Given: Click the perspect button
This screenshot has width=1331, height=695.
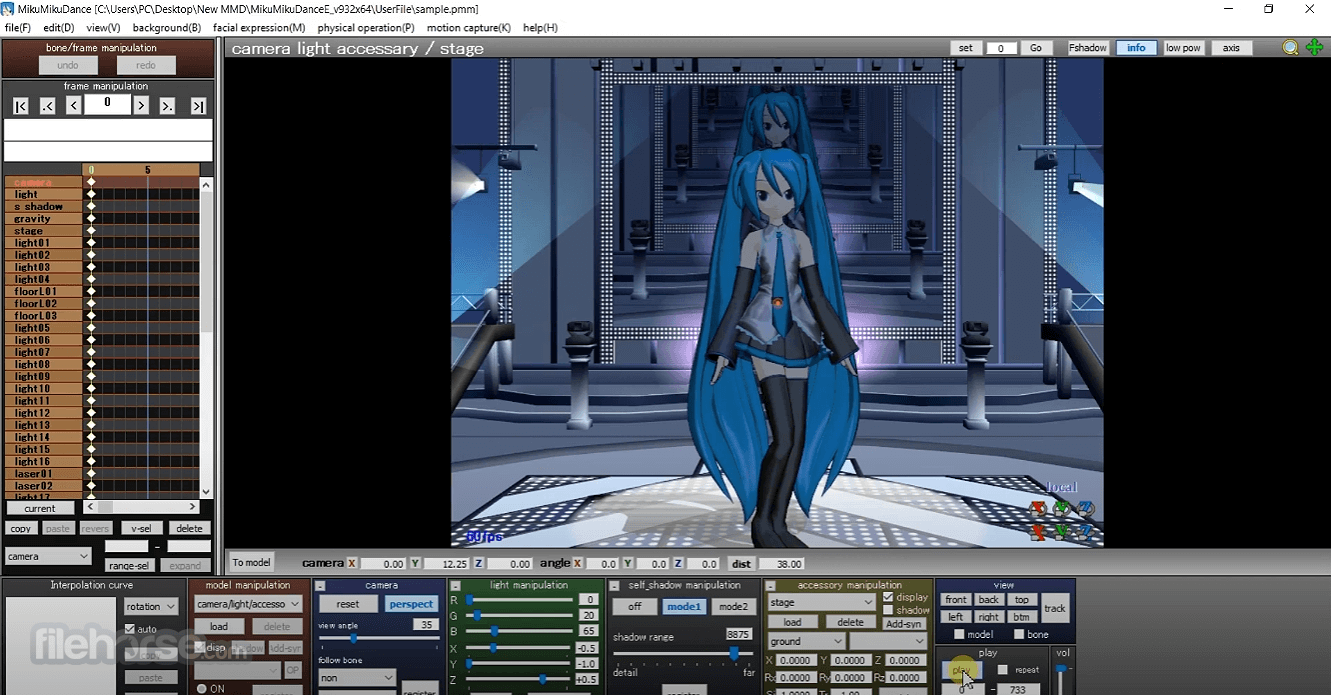Looking at the screenshot, I should [411, 604].
